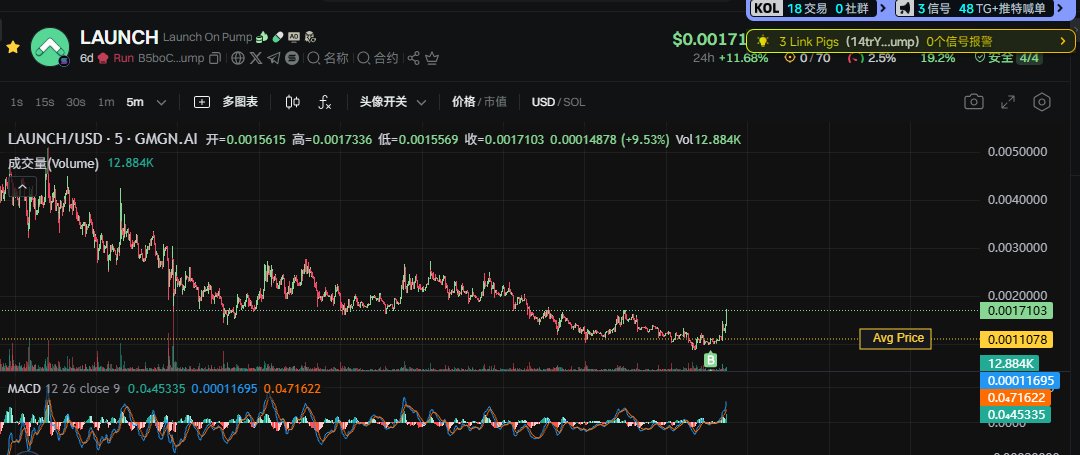Expand chart to fullscreen
This screenshot has height=455, width=1080.
[x=1008, y=102]
